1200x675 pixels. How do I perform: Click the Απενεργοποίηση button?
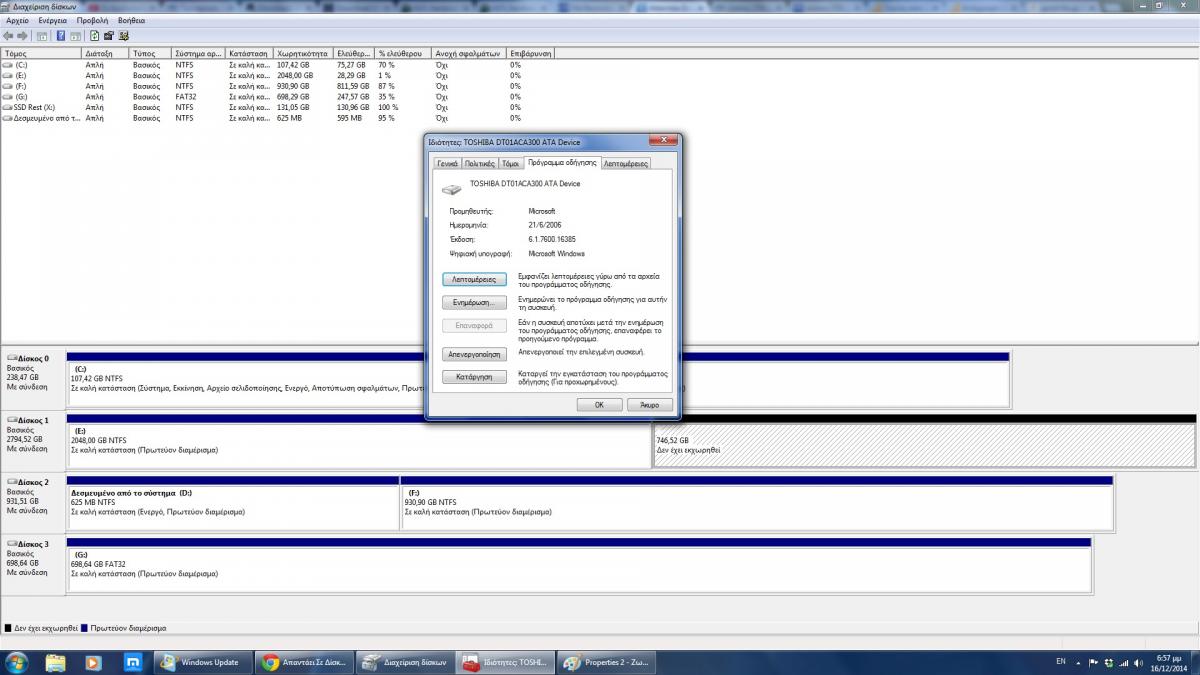coord(474,354)
